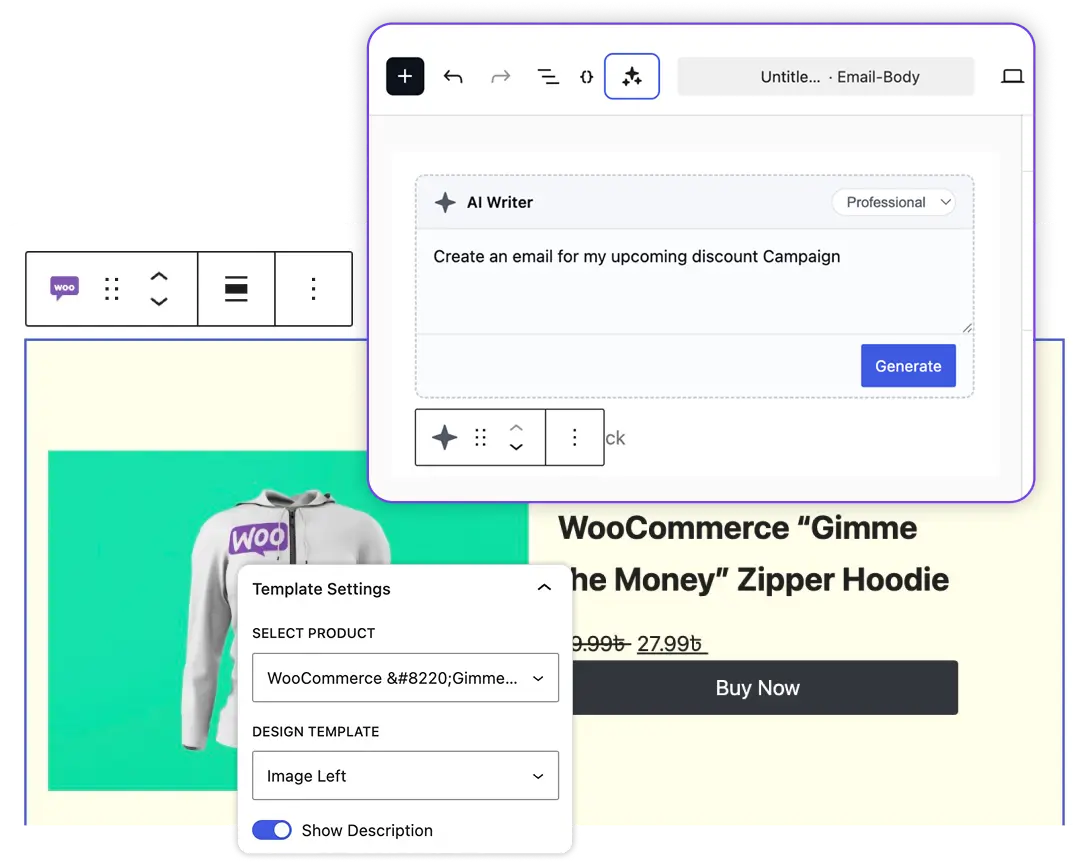Click AI block star icon in block toolbar
Viewport: 1086px width, 862px height.
coord(445,438)
